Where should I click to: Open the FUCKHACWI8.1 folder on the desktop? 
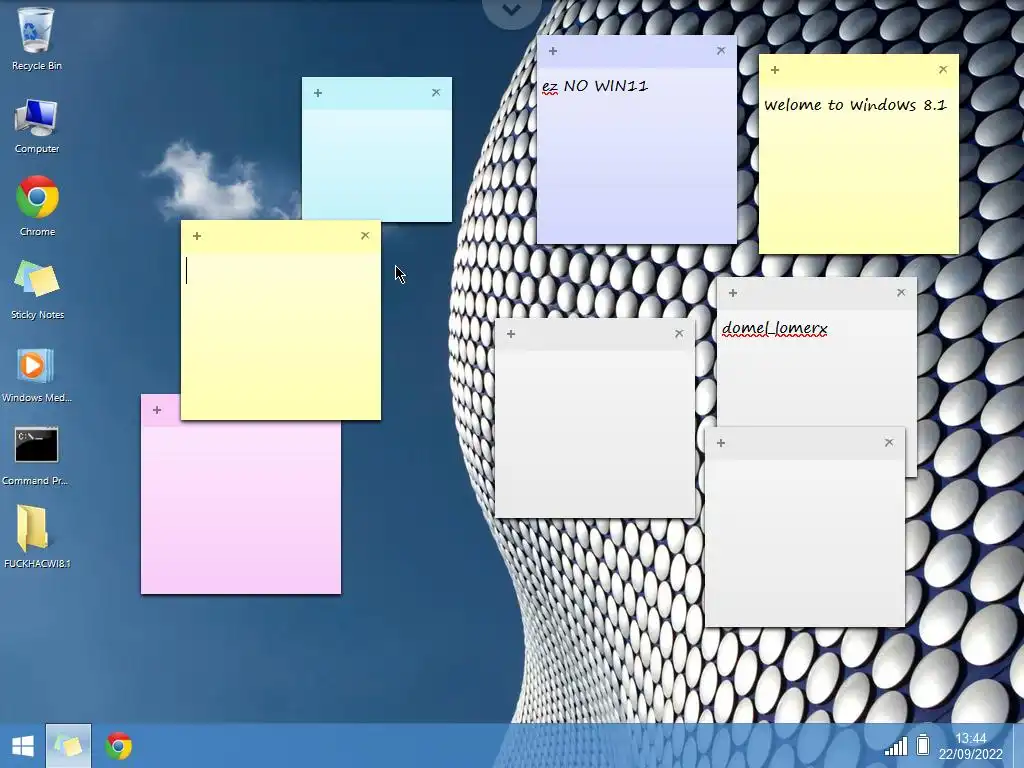tap(37, 536)
